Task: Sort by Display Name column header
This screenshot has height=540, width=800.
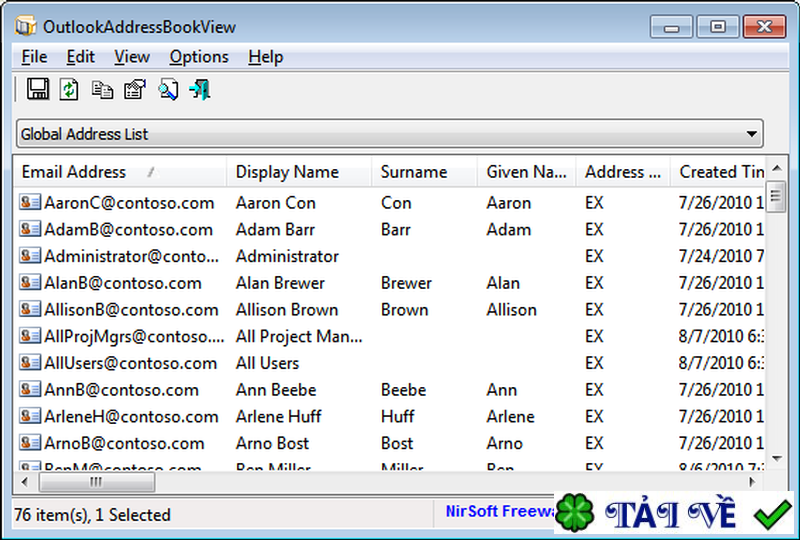Action: pos(299,172)
